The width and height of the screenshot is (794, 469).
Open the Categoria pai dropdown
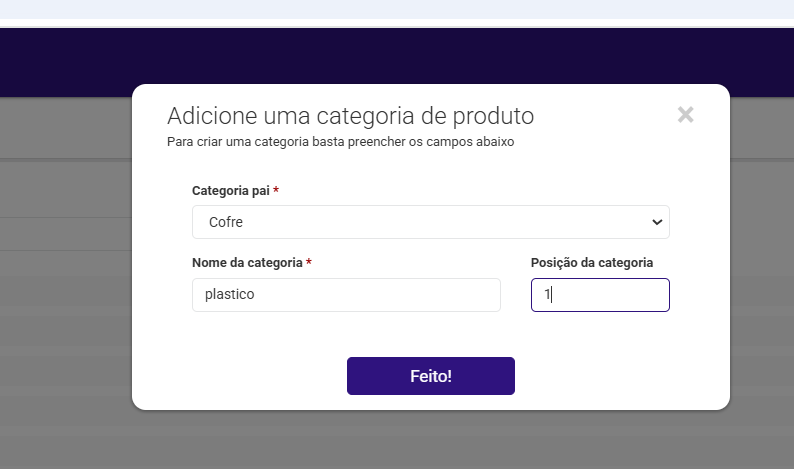click(430, 222)
